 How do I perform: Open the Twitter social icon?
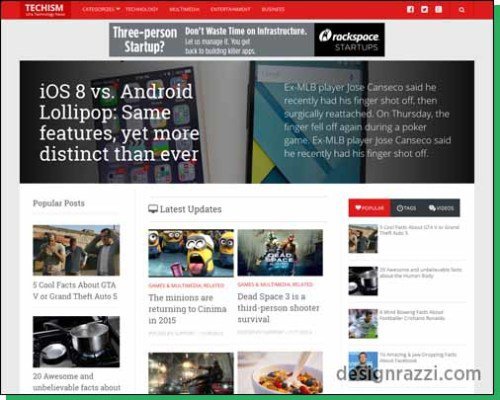point(424,9)
